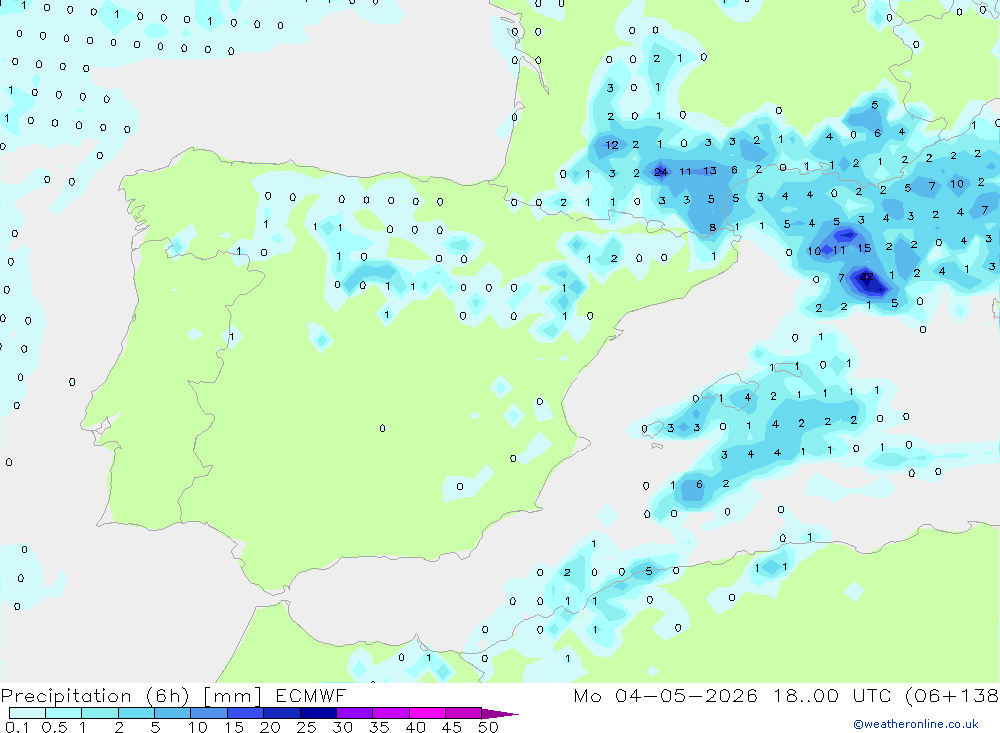This screenshot has width=1000, height=733.
Task: Pick the 10–15 mm legend color segment
Action: click(x=209, y=713)
